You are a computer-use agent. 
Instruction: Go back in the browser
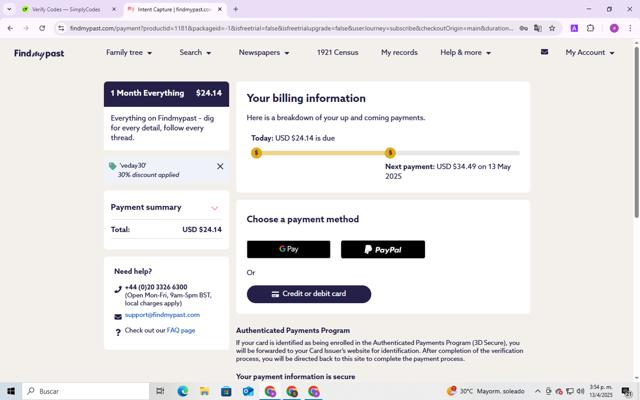[x=10, y=28]
